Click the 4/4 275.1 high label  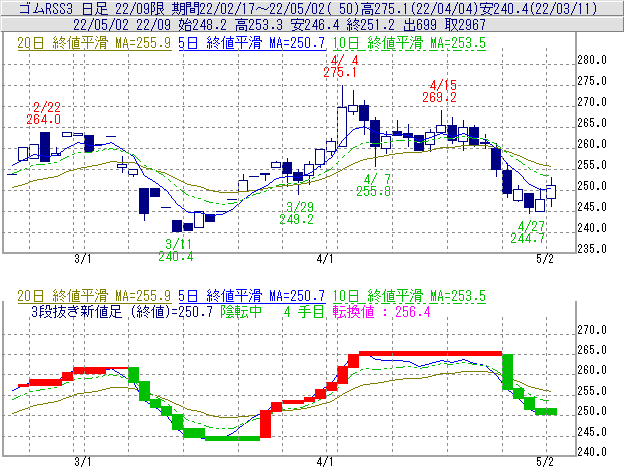pyautogui.click(x=341, y=66)
